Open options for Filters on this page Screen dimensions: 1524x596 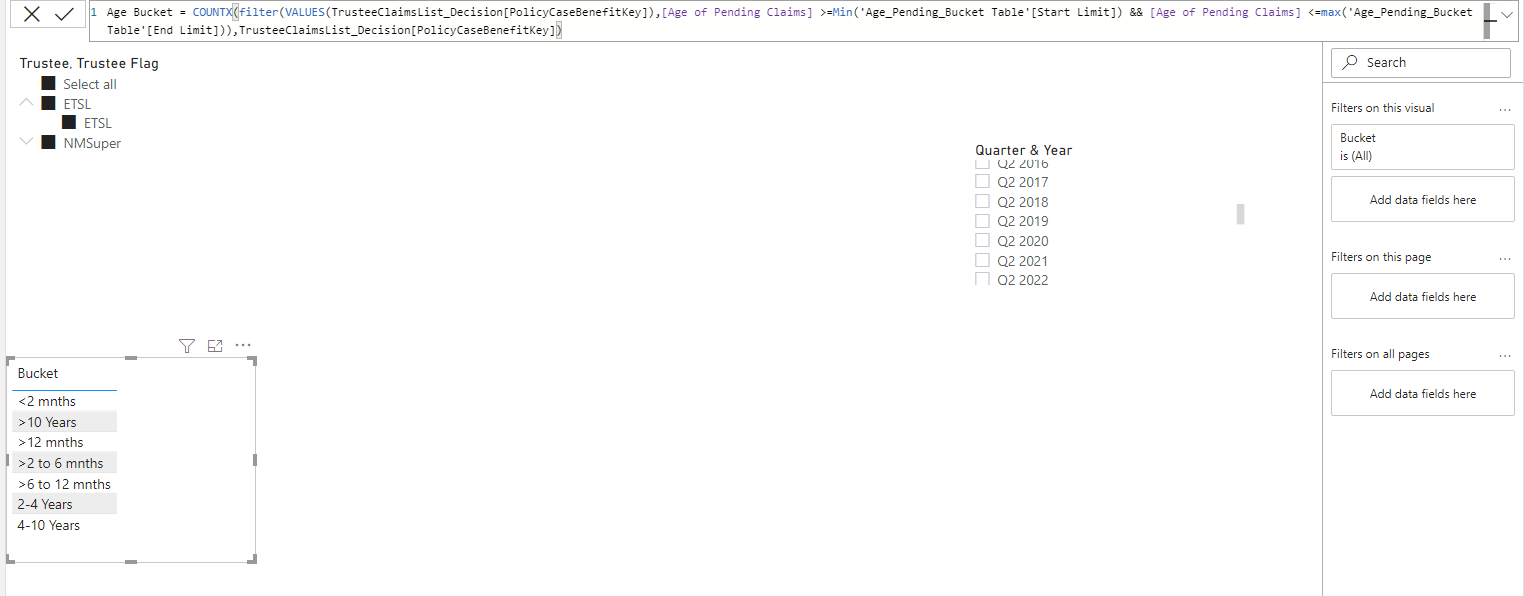pyautogui.click(x=1505, y=258)
